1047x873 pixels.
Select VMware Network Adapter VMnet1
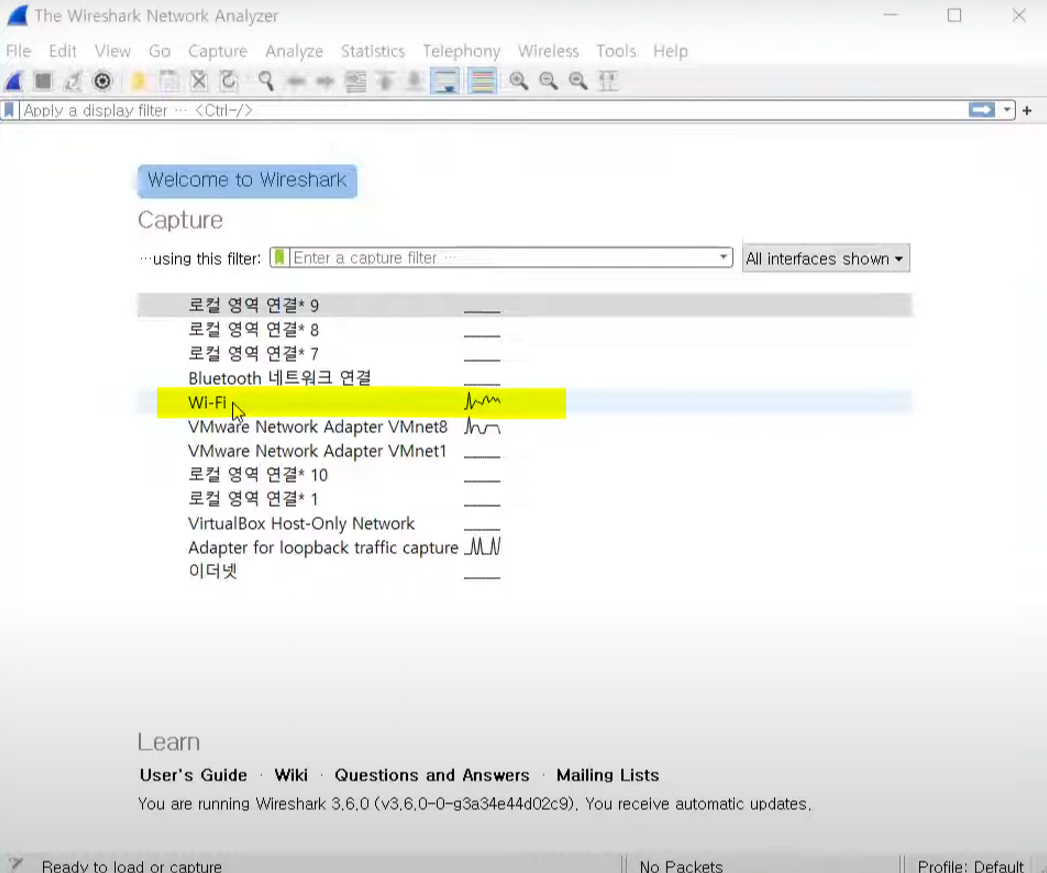(x=524, y=451)
